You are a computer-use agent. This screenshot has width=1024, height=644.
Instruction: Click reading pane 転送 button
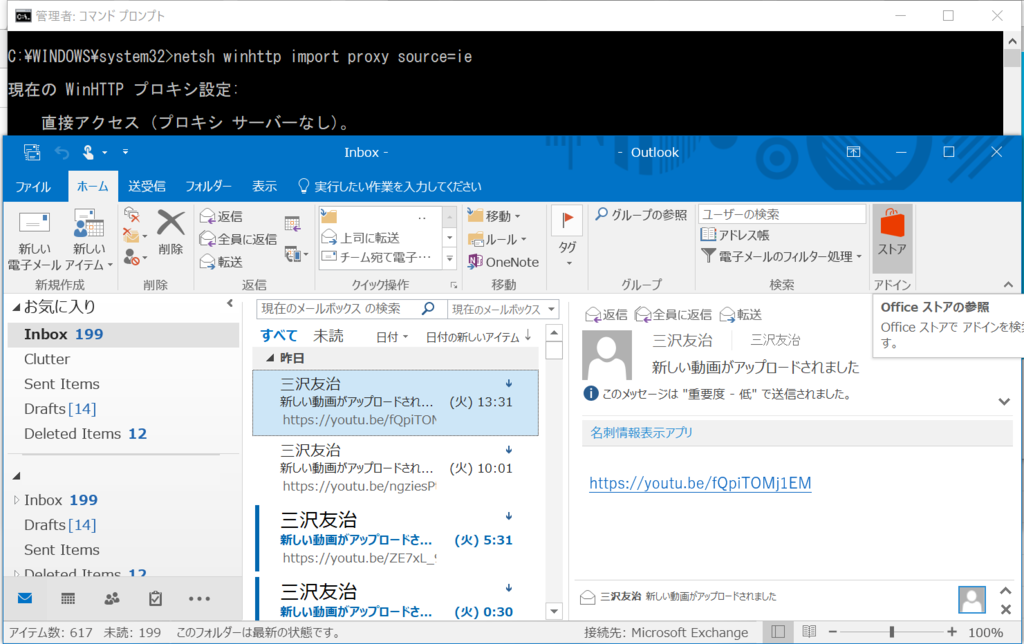(741, 315)
